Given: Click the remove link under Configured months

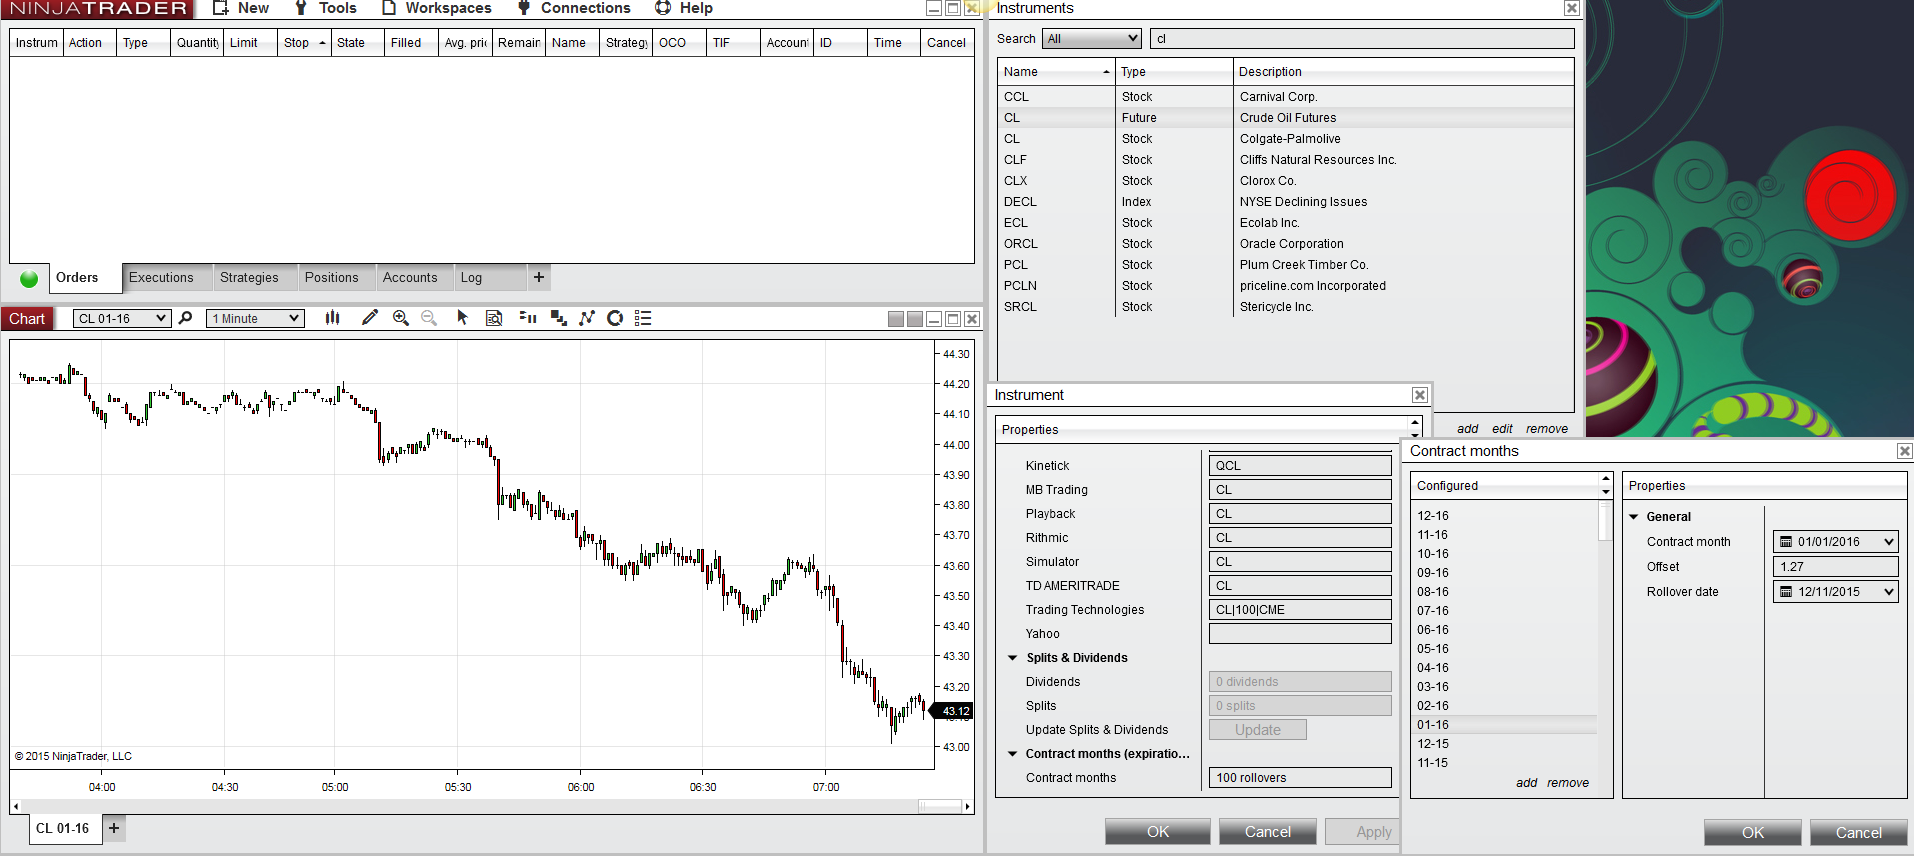Looking at the screenshot, I should 1567,783.
